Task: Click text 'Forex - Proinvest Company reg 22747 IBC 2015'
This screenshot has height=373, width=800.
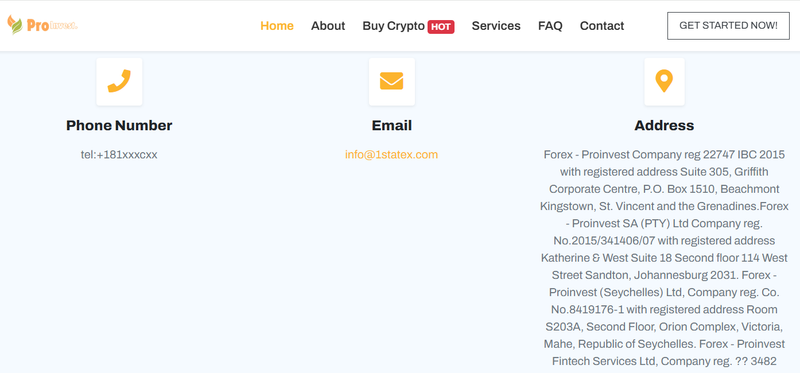Action: coord(664,155)
